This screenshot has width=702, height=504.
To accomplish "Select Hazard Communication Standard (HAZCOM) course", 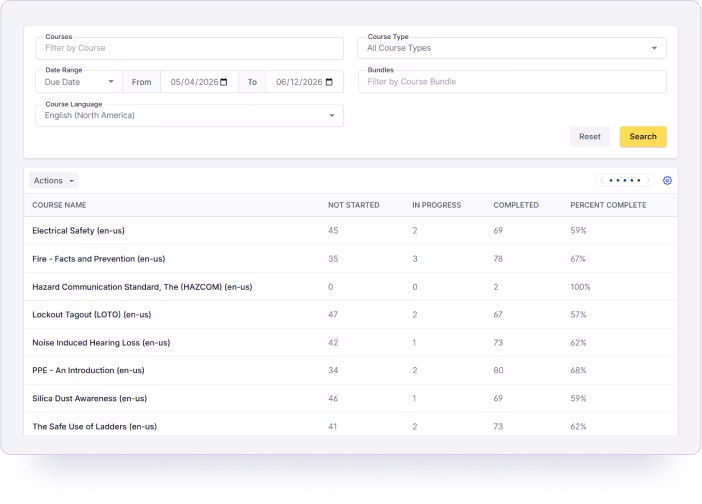I will click(x=142, y=287).
